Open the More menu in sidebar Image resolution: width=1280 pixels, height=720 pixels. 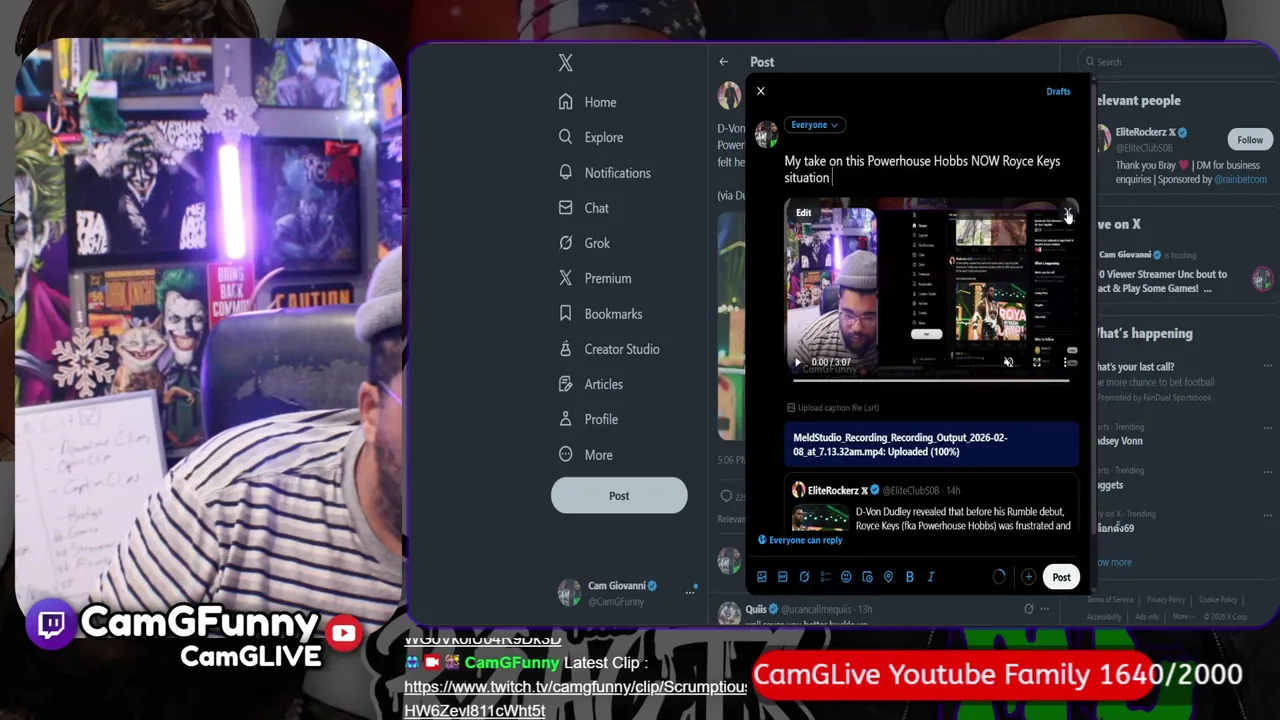(x=586, y=455)
